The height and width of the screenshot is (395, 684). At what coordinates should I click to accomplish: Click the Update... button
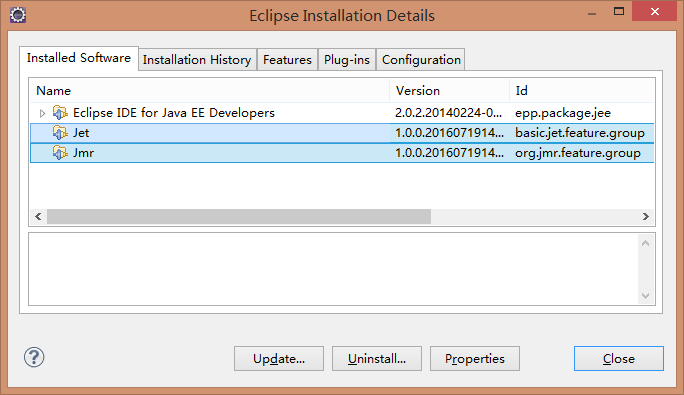279,358
